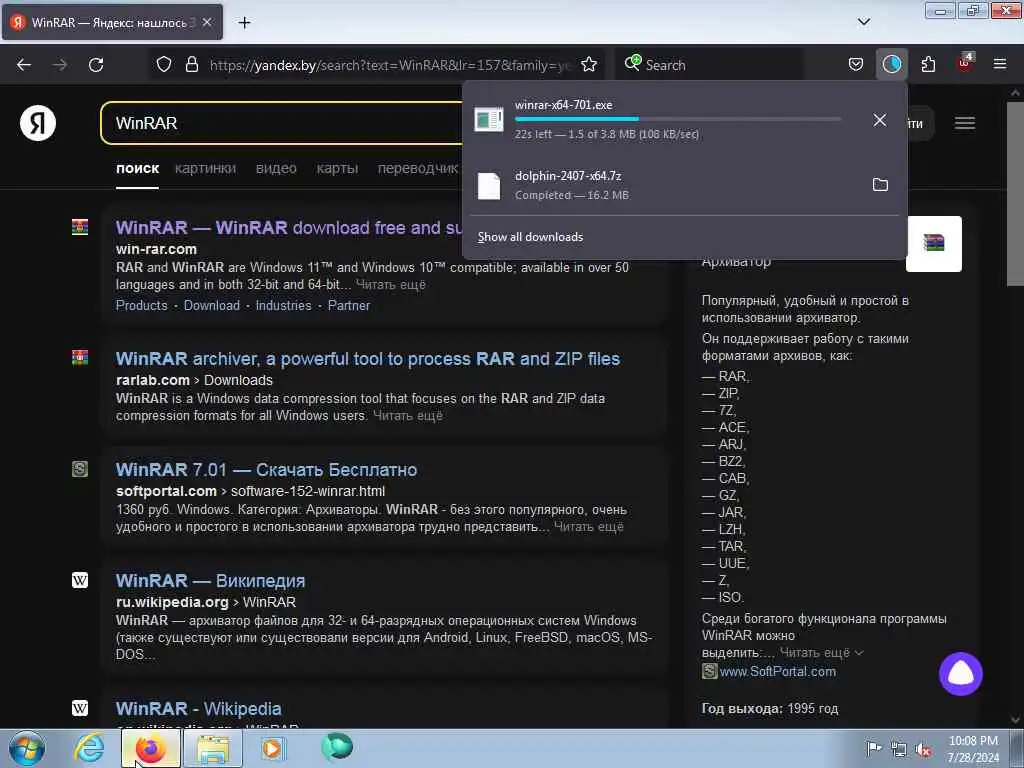This screenshot has height=768, width=1024.
Task: Open Alice assistant purple round button
Action: (961, 674)
